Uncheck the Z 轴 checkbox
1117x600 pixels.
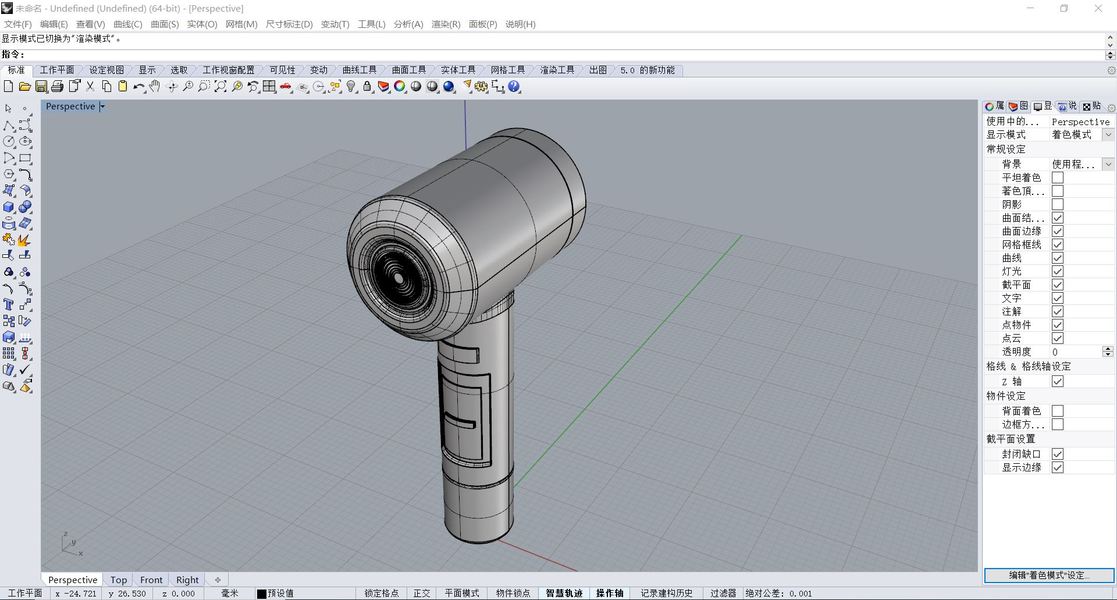tap(1058, 381)
